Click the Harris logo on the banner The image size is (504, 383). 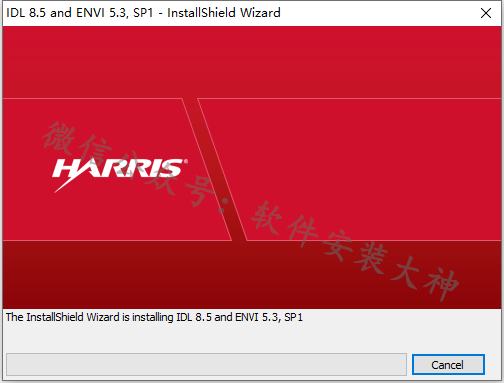(120, 175)
